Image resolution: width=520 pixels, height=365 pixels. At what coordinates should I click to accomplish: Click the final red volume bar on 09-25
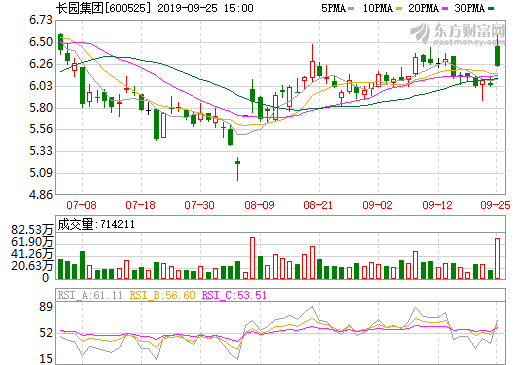[x=498, y=258]
